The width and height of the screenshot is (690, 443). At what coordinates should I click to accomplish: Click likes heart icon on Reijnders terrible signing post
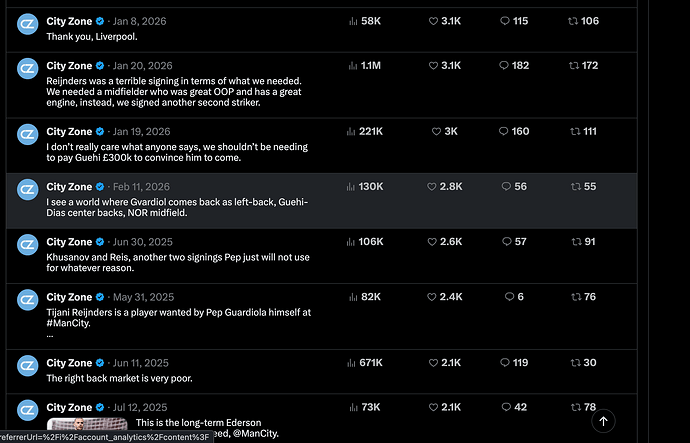point(433,66)
